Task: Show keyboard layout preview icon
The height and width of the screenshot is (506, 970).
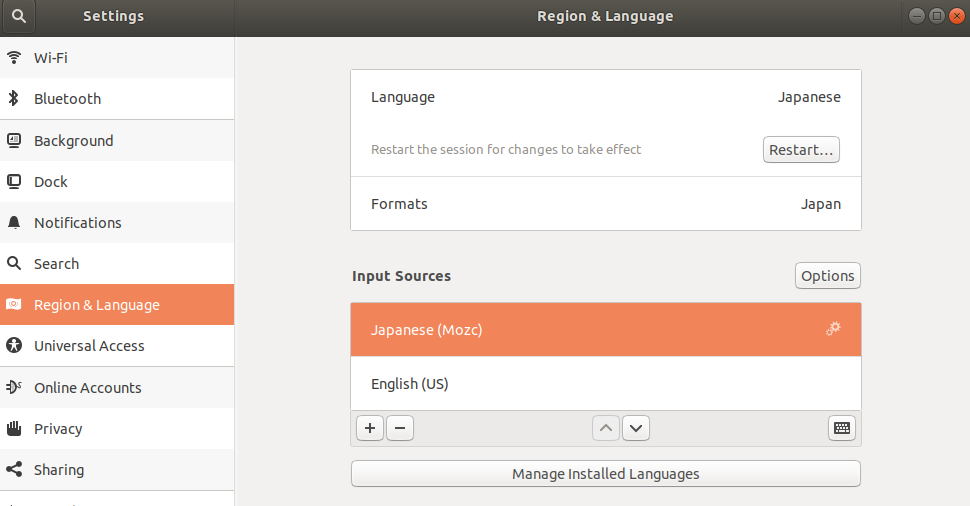Action: tap(842, 428)
